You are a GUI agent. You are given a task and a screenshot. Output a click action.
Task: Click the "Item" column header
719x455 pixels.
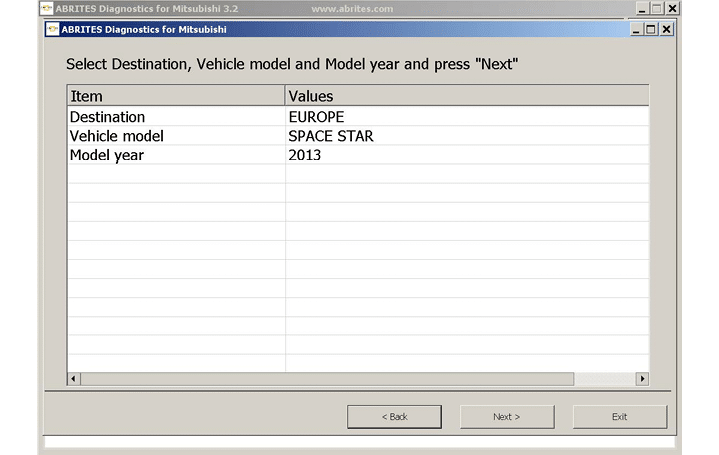176,96
